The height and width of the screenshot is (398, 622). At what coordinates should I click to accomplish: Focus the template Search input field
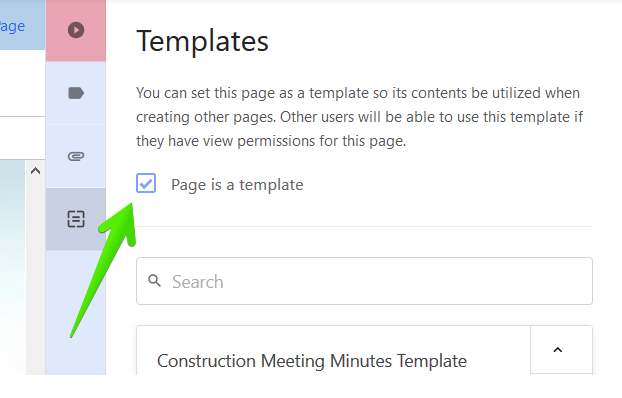pos(364,281)
